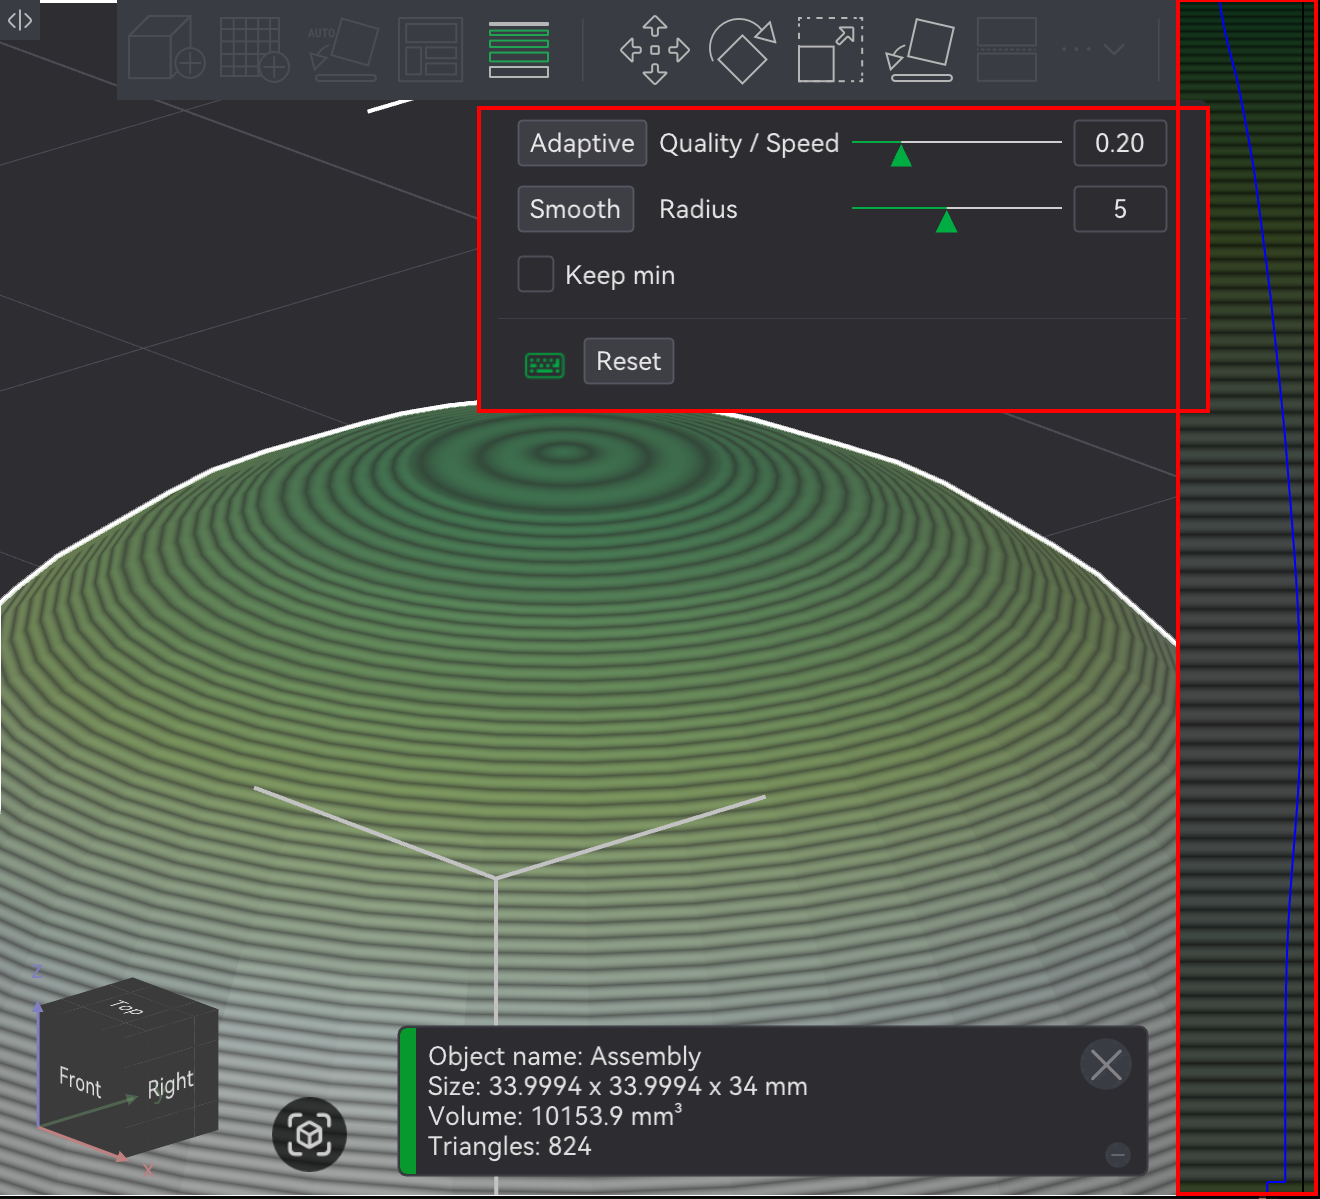Collapse the sidebar with arrow toggle
Screen dimensions: 1320x1199
click(x=20, y=20)
